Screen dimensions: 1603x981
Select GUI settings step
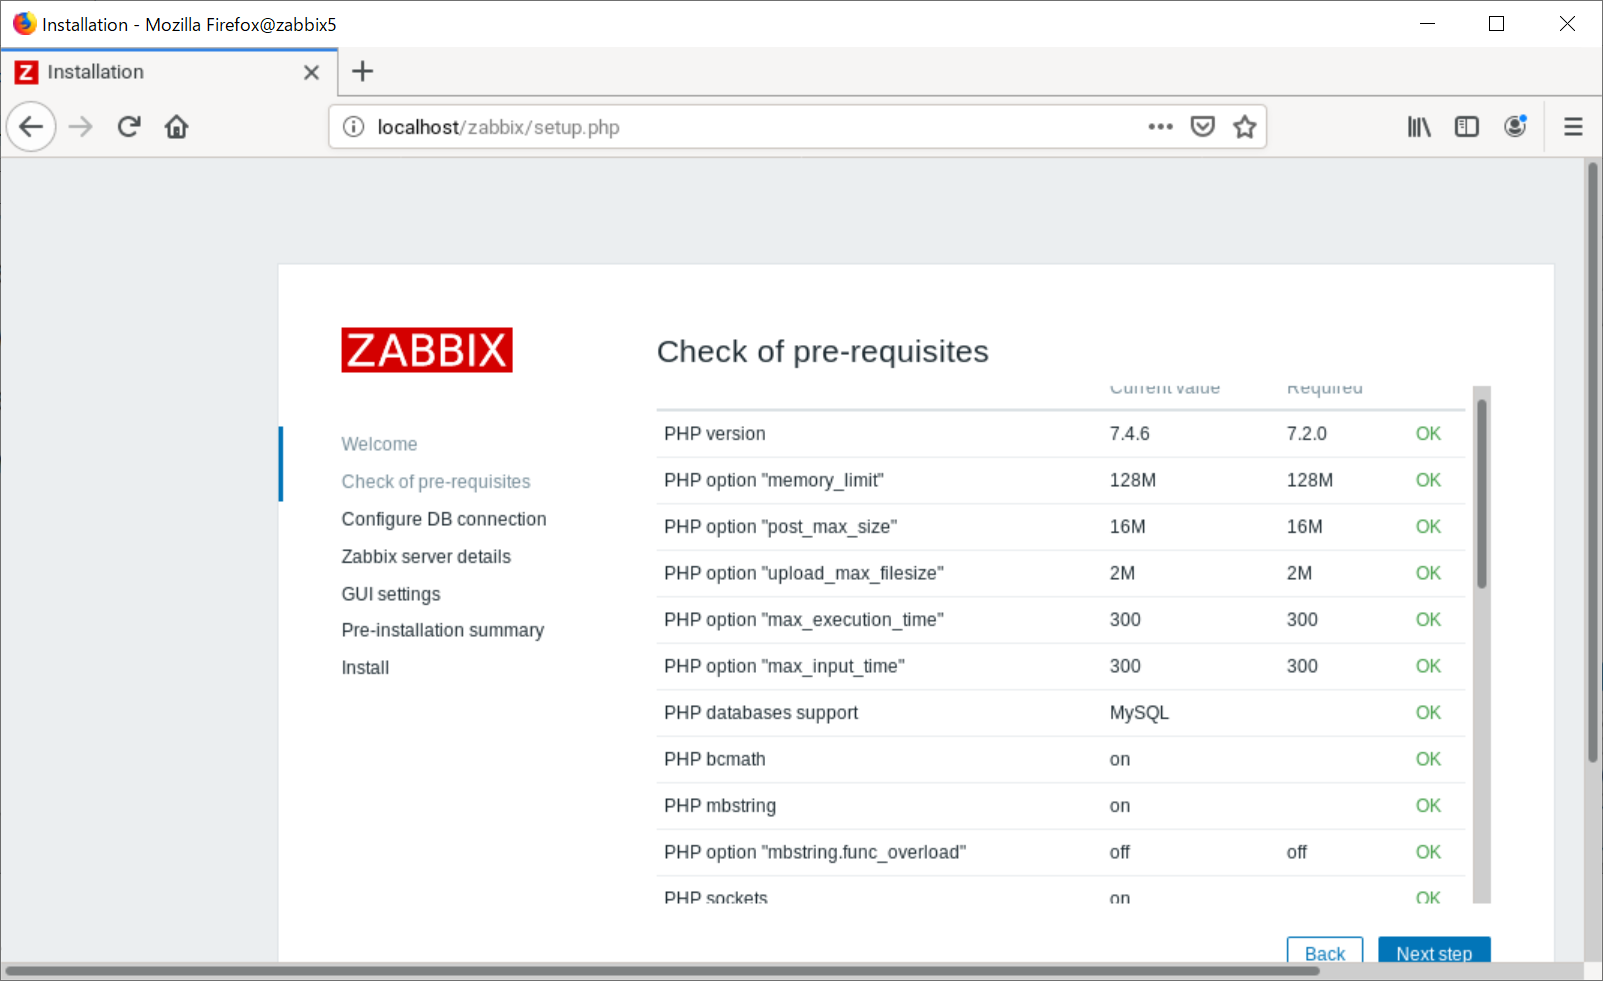coord(391,594)
